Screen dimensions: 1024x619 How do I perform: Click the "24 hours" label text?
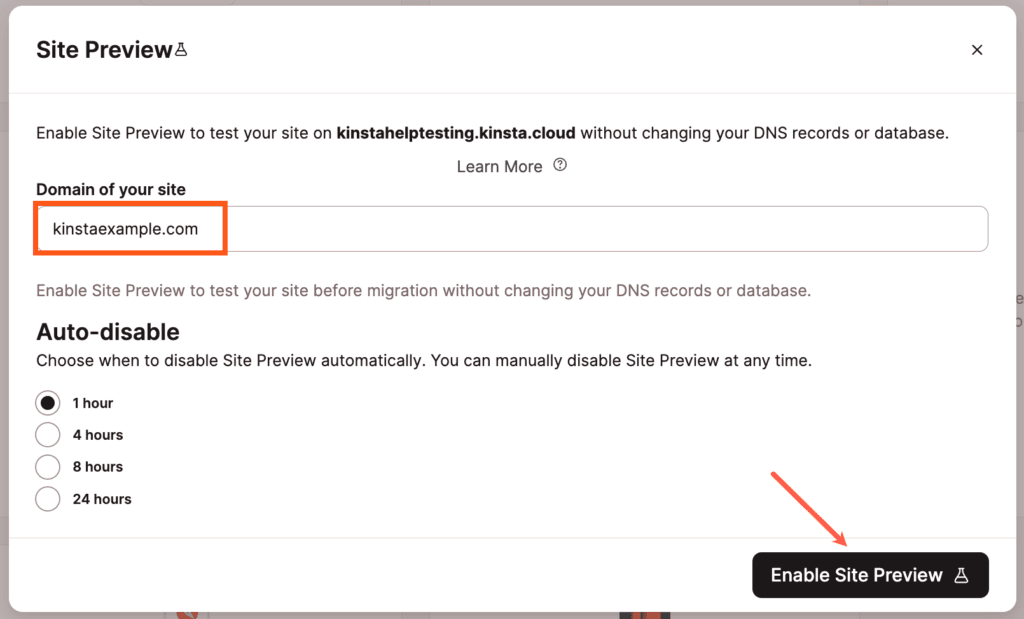tap(102, 499)
